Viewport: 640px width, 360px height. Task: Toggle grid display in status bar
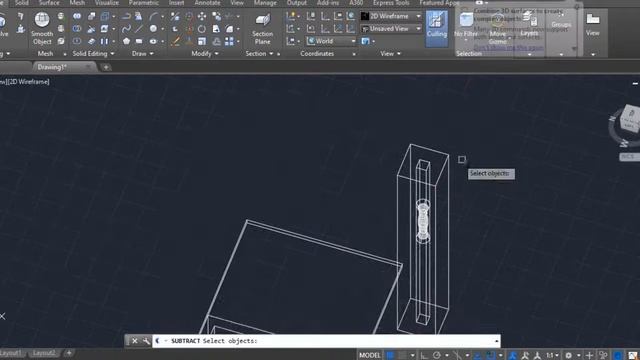390,356
